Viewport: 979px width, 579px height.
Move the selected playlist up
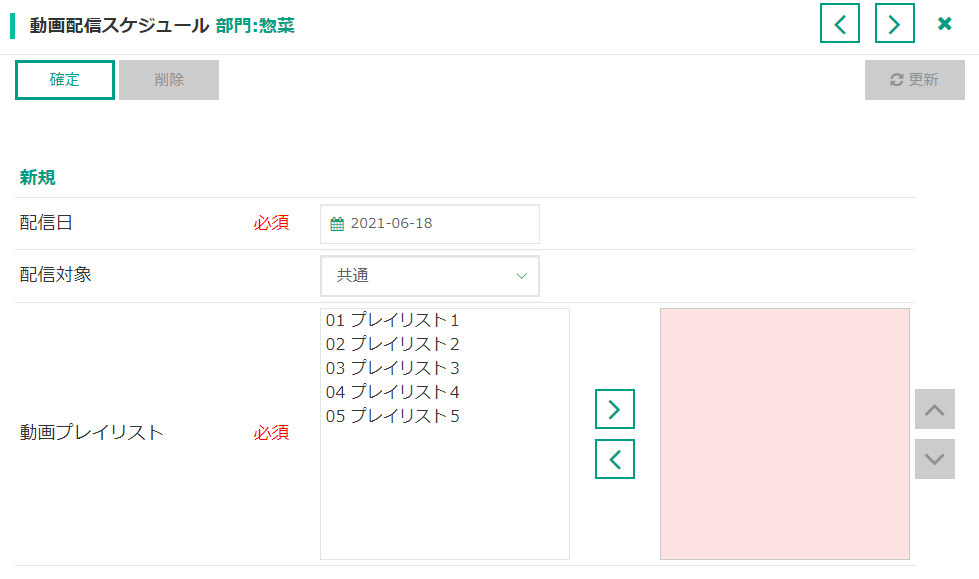[934, 409]
